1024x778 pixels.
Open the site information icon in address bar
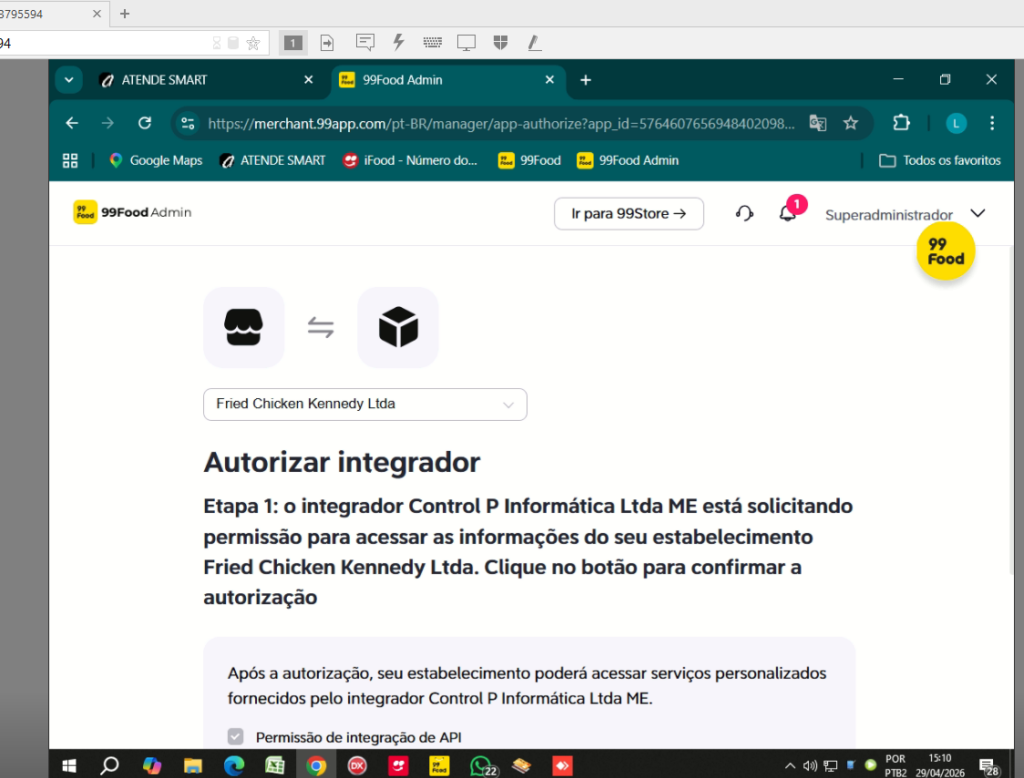188,123
